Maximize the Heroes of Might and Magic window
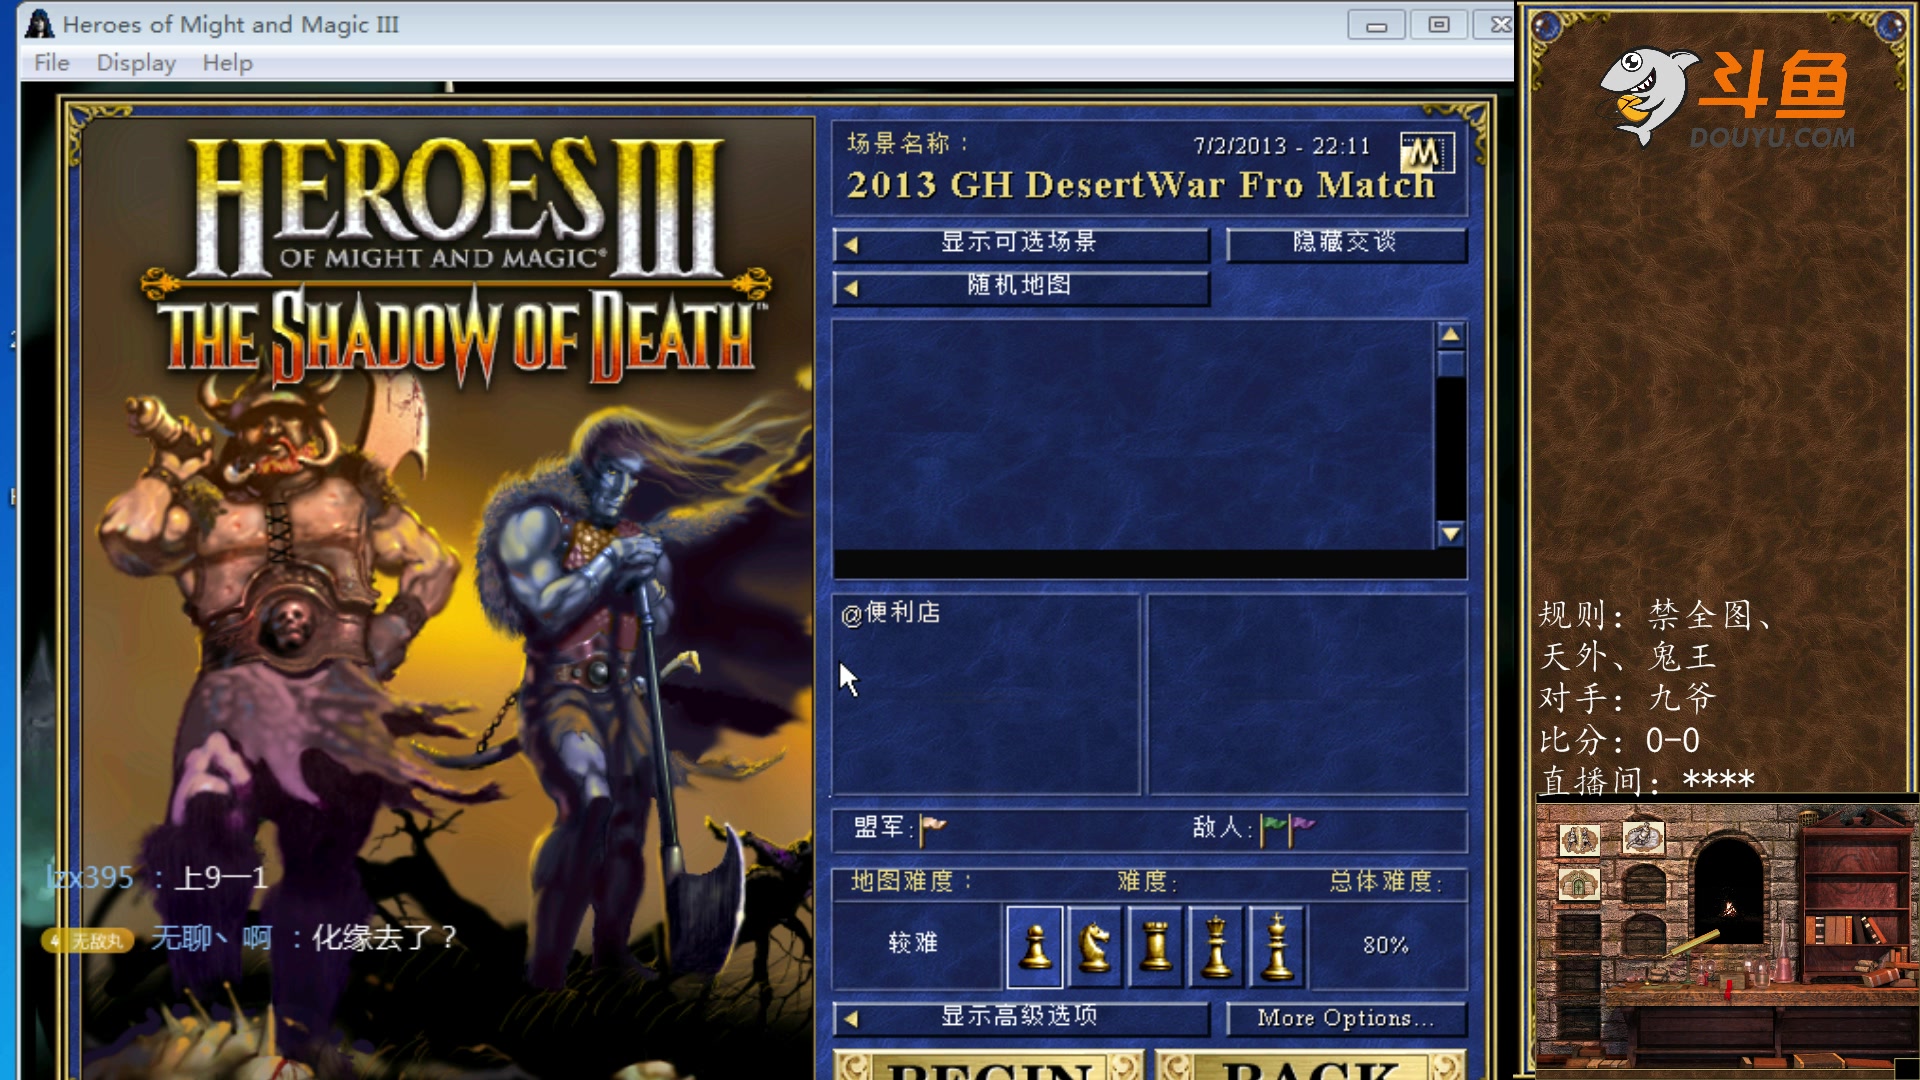The image size is (1920, 1080). (1439, 25)
